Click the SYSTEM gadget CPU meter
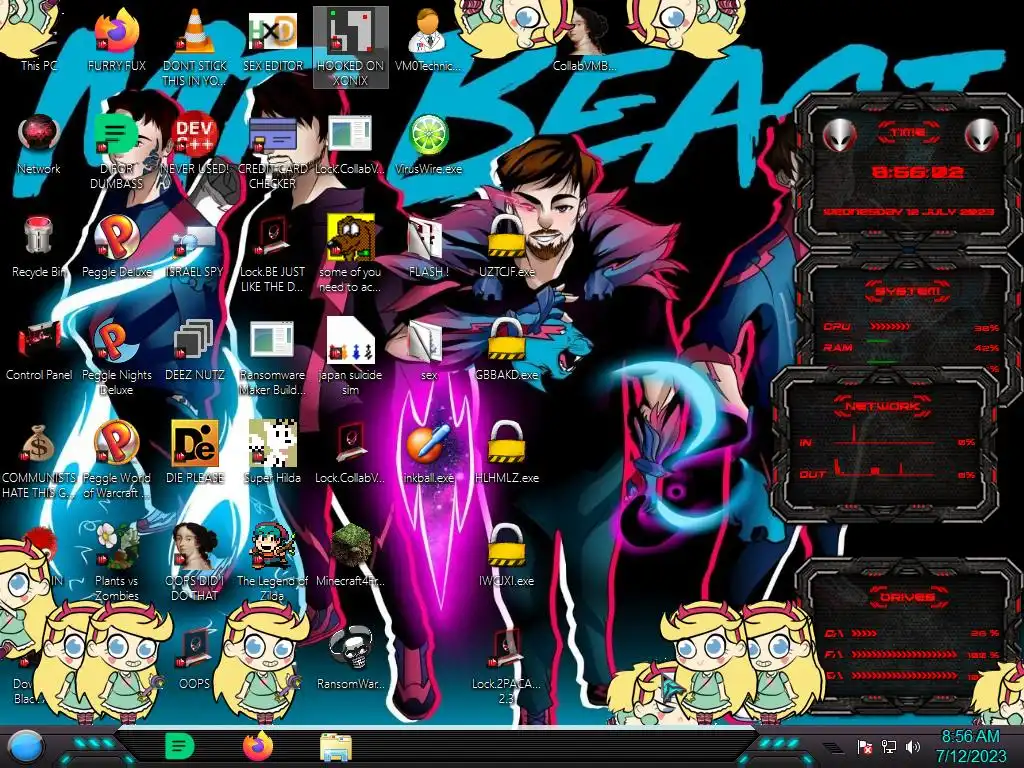The height and width of the screenshot is (768, 1024). 911,327
